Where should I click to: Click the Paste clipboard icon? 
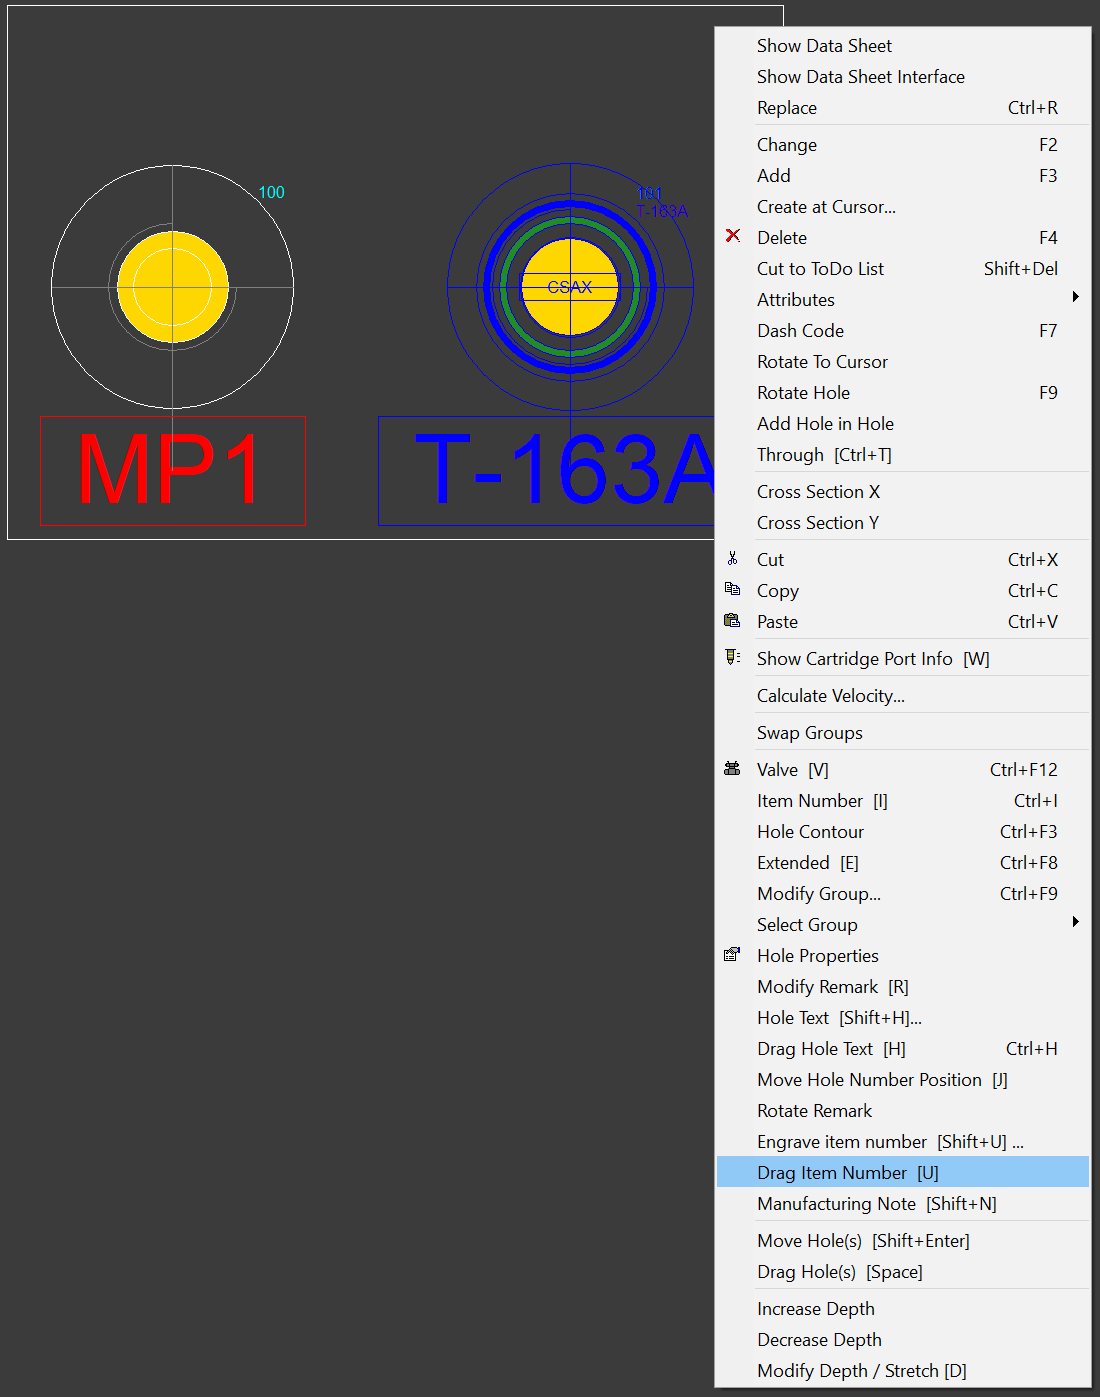coord(732,620)
